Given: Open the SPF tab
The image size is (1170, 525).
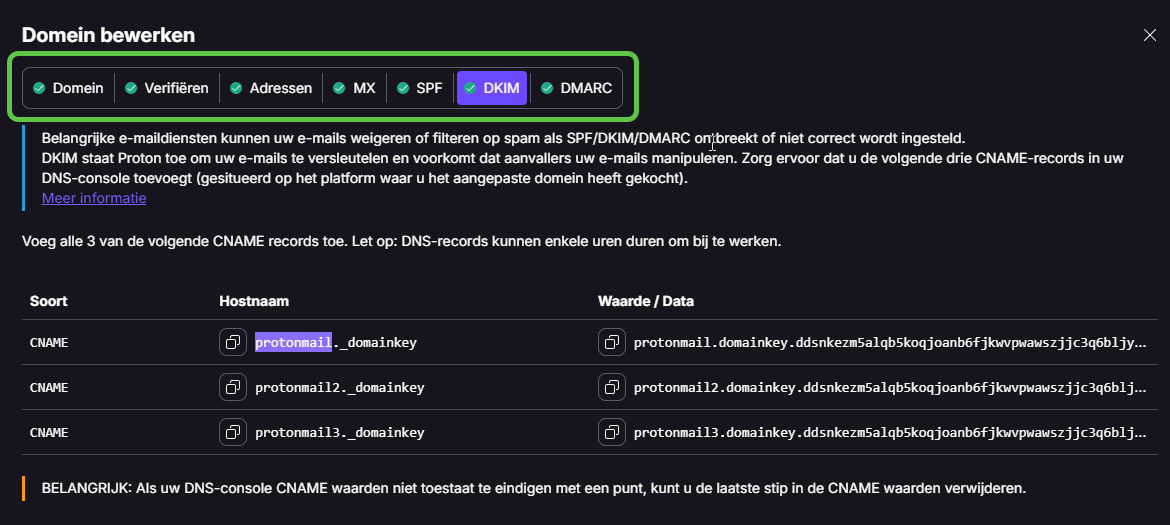Looking at the screenshot, I should coord(420,88).
